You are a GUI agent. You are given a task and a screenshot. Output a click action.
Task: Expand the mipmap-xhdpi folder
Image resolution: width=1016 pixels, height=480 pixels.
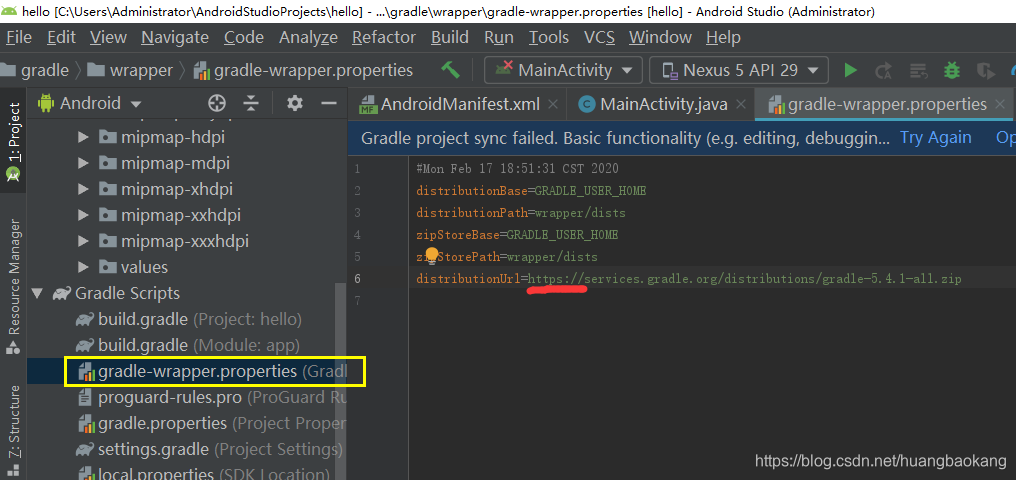click(83, 189)
